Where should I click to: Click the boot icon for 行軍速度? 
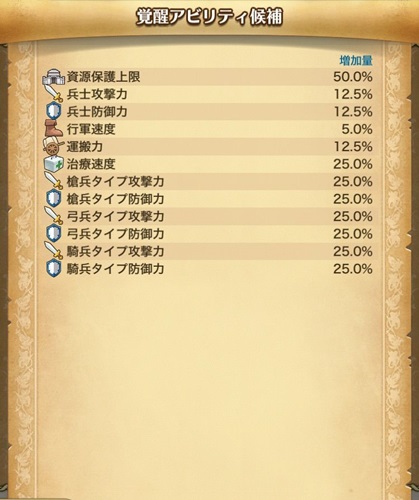(x=53, y=129)
